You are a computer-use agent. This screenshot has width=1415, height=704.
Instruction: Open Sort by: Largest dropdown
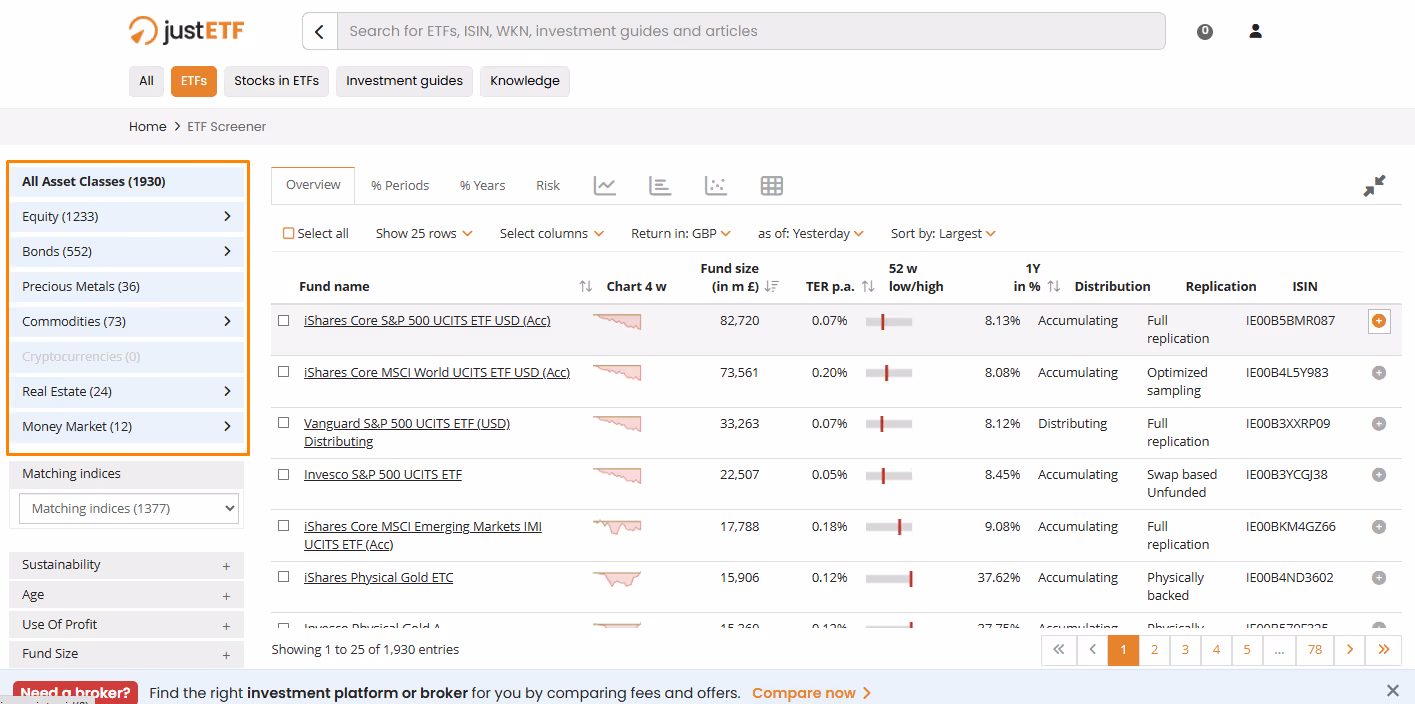(944, 233)
